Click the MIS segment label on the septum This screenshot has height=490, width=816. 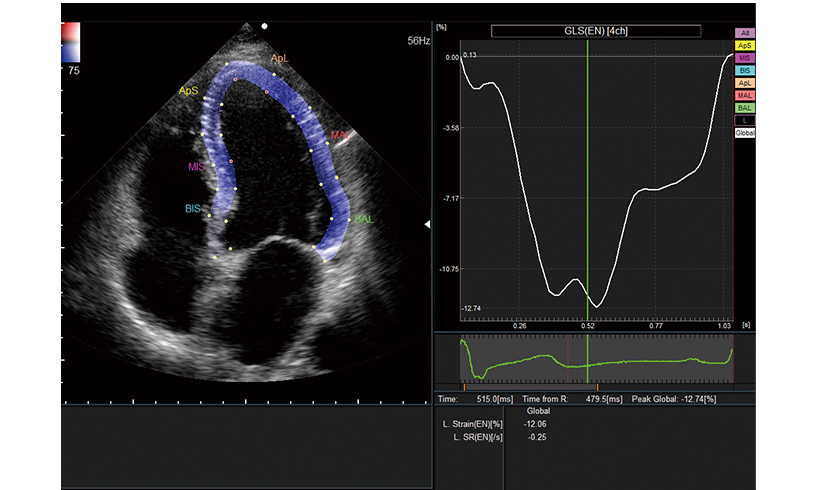point(194,167)
